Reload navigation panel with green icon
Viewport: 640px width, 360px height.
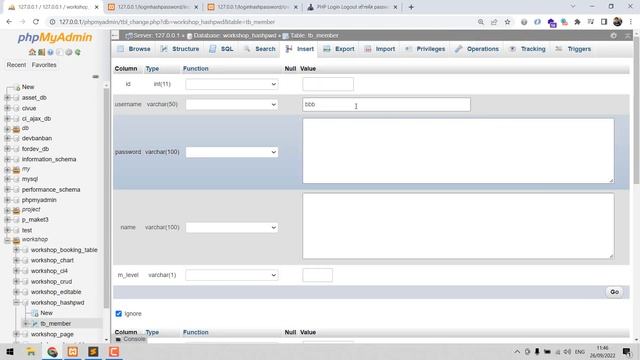(78, 52)
